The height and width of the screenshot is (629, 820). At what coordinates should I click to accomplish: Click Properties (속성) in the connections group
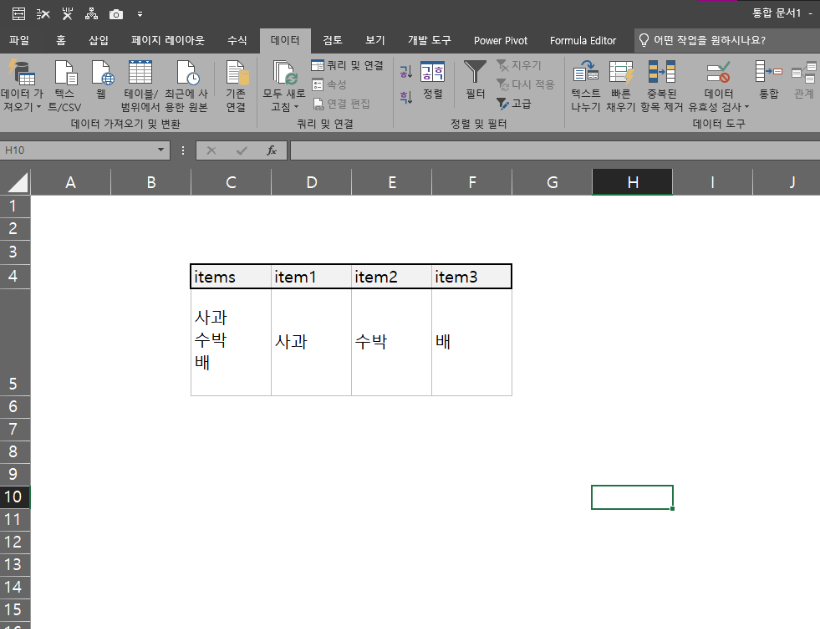click(329, 84)
